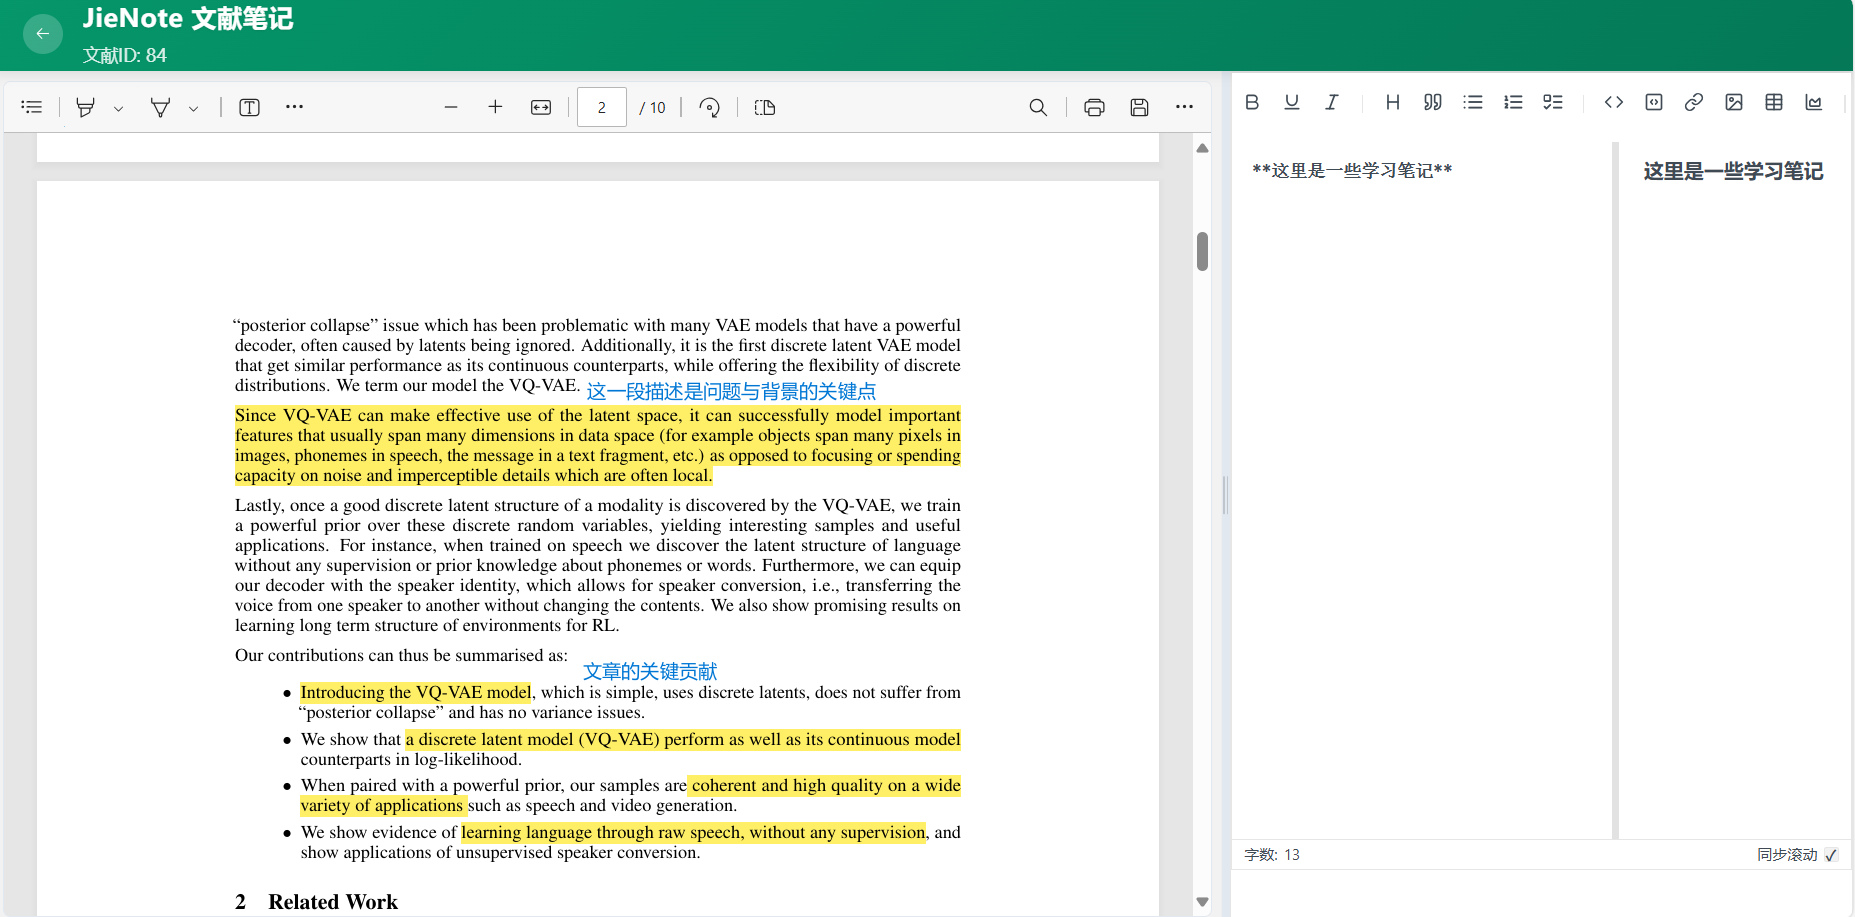
Task: Insert inline code in the note
Action: pos(1614,102)
